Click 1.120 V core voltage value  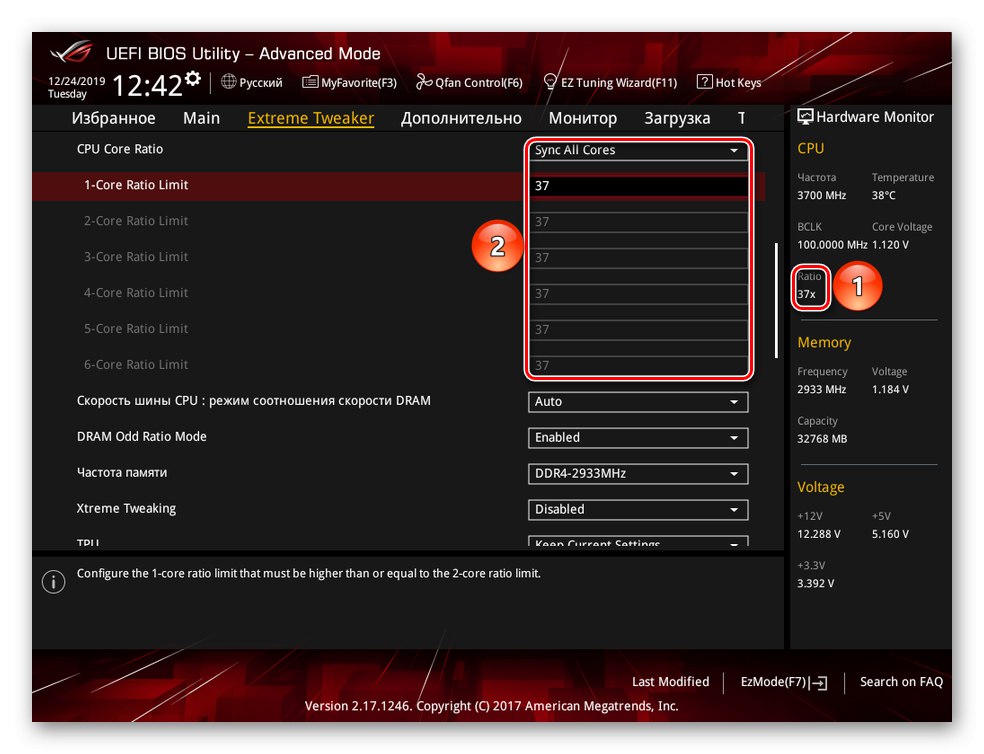(x=890, y=245)
